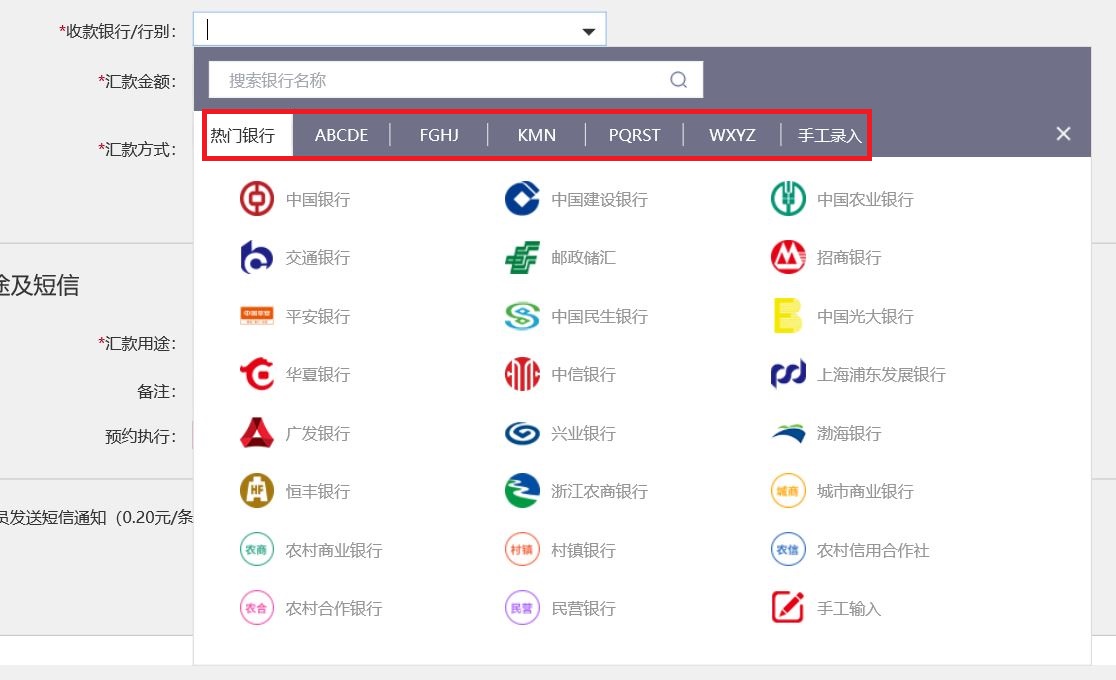Pick the Agricultural Bank of China icon
The image size is (1116, 680).
(x=788, y=199)
